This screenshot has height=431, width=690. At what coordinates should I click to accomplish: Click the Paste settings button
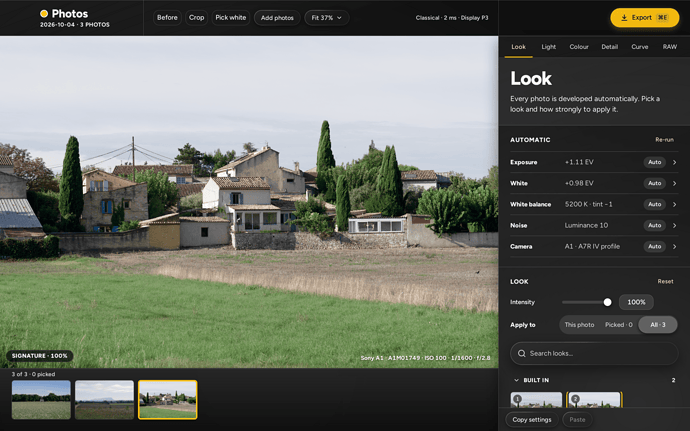tap(577, 420)
